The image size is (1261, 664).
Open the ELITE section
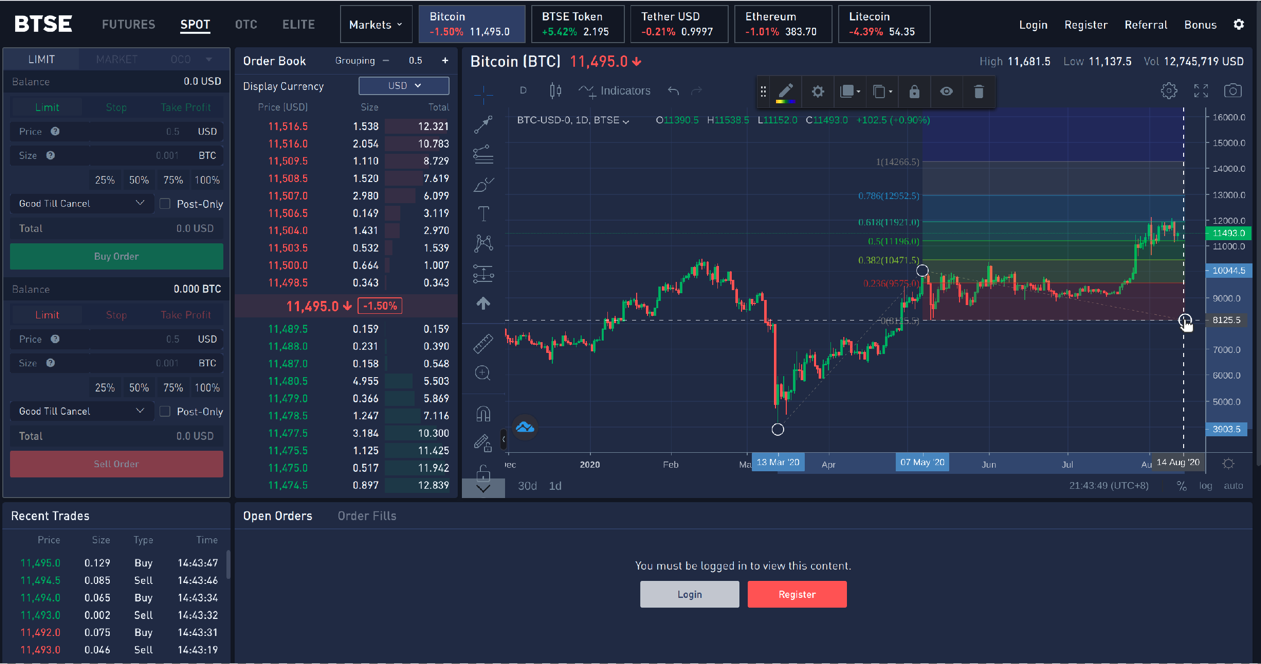coord(298,24)
